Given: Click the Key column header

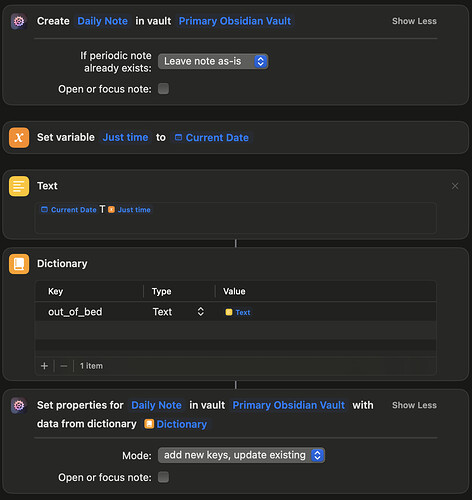Looking at the screenshot, I should (55, 291).
